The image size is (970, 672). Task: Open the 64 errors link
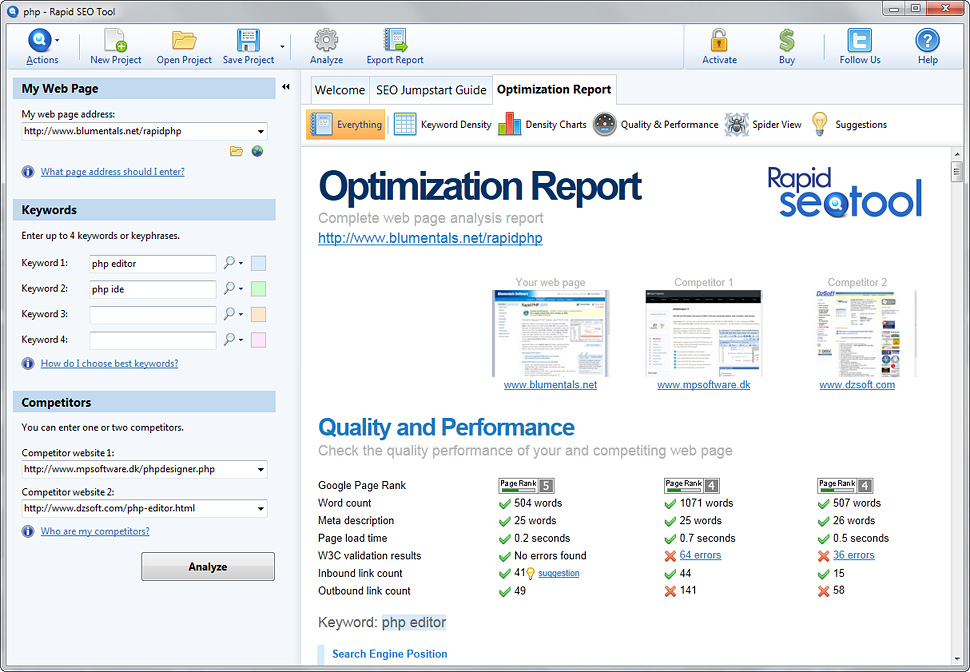click(x=700, y=556)
